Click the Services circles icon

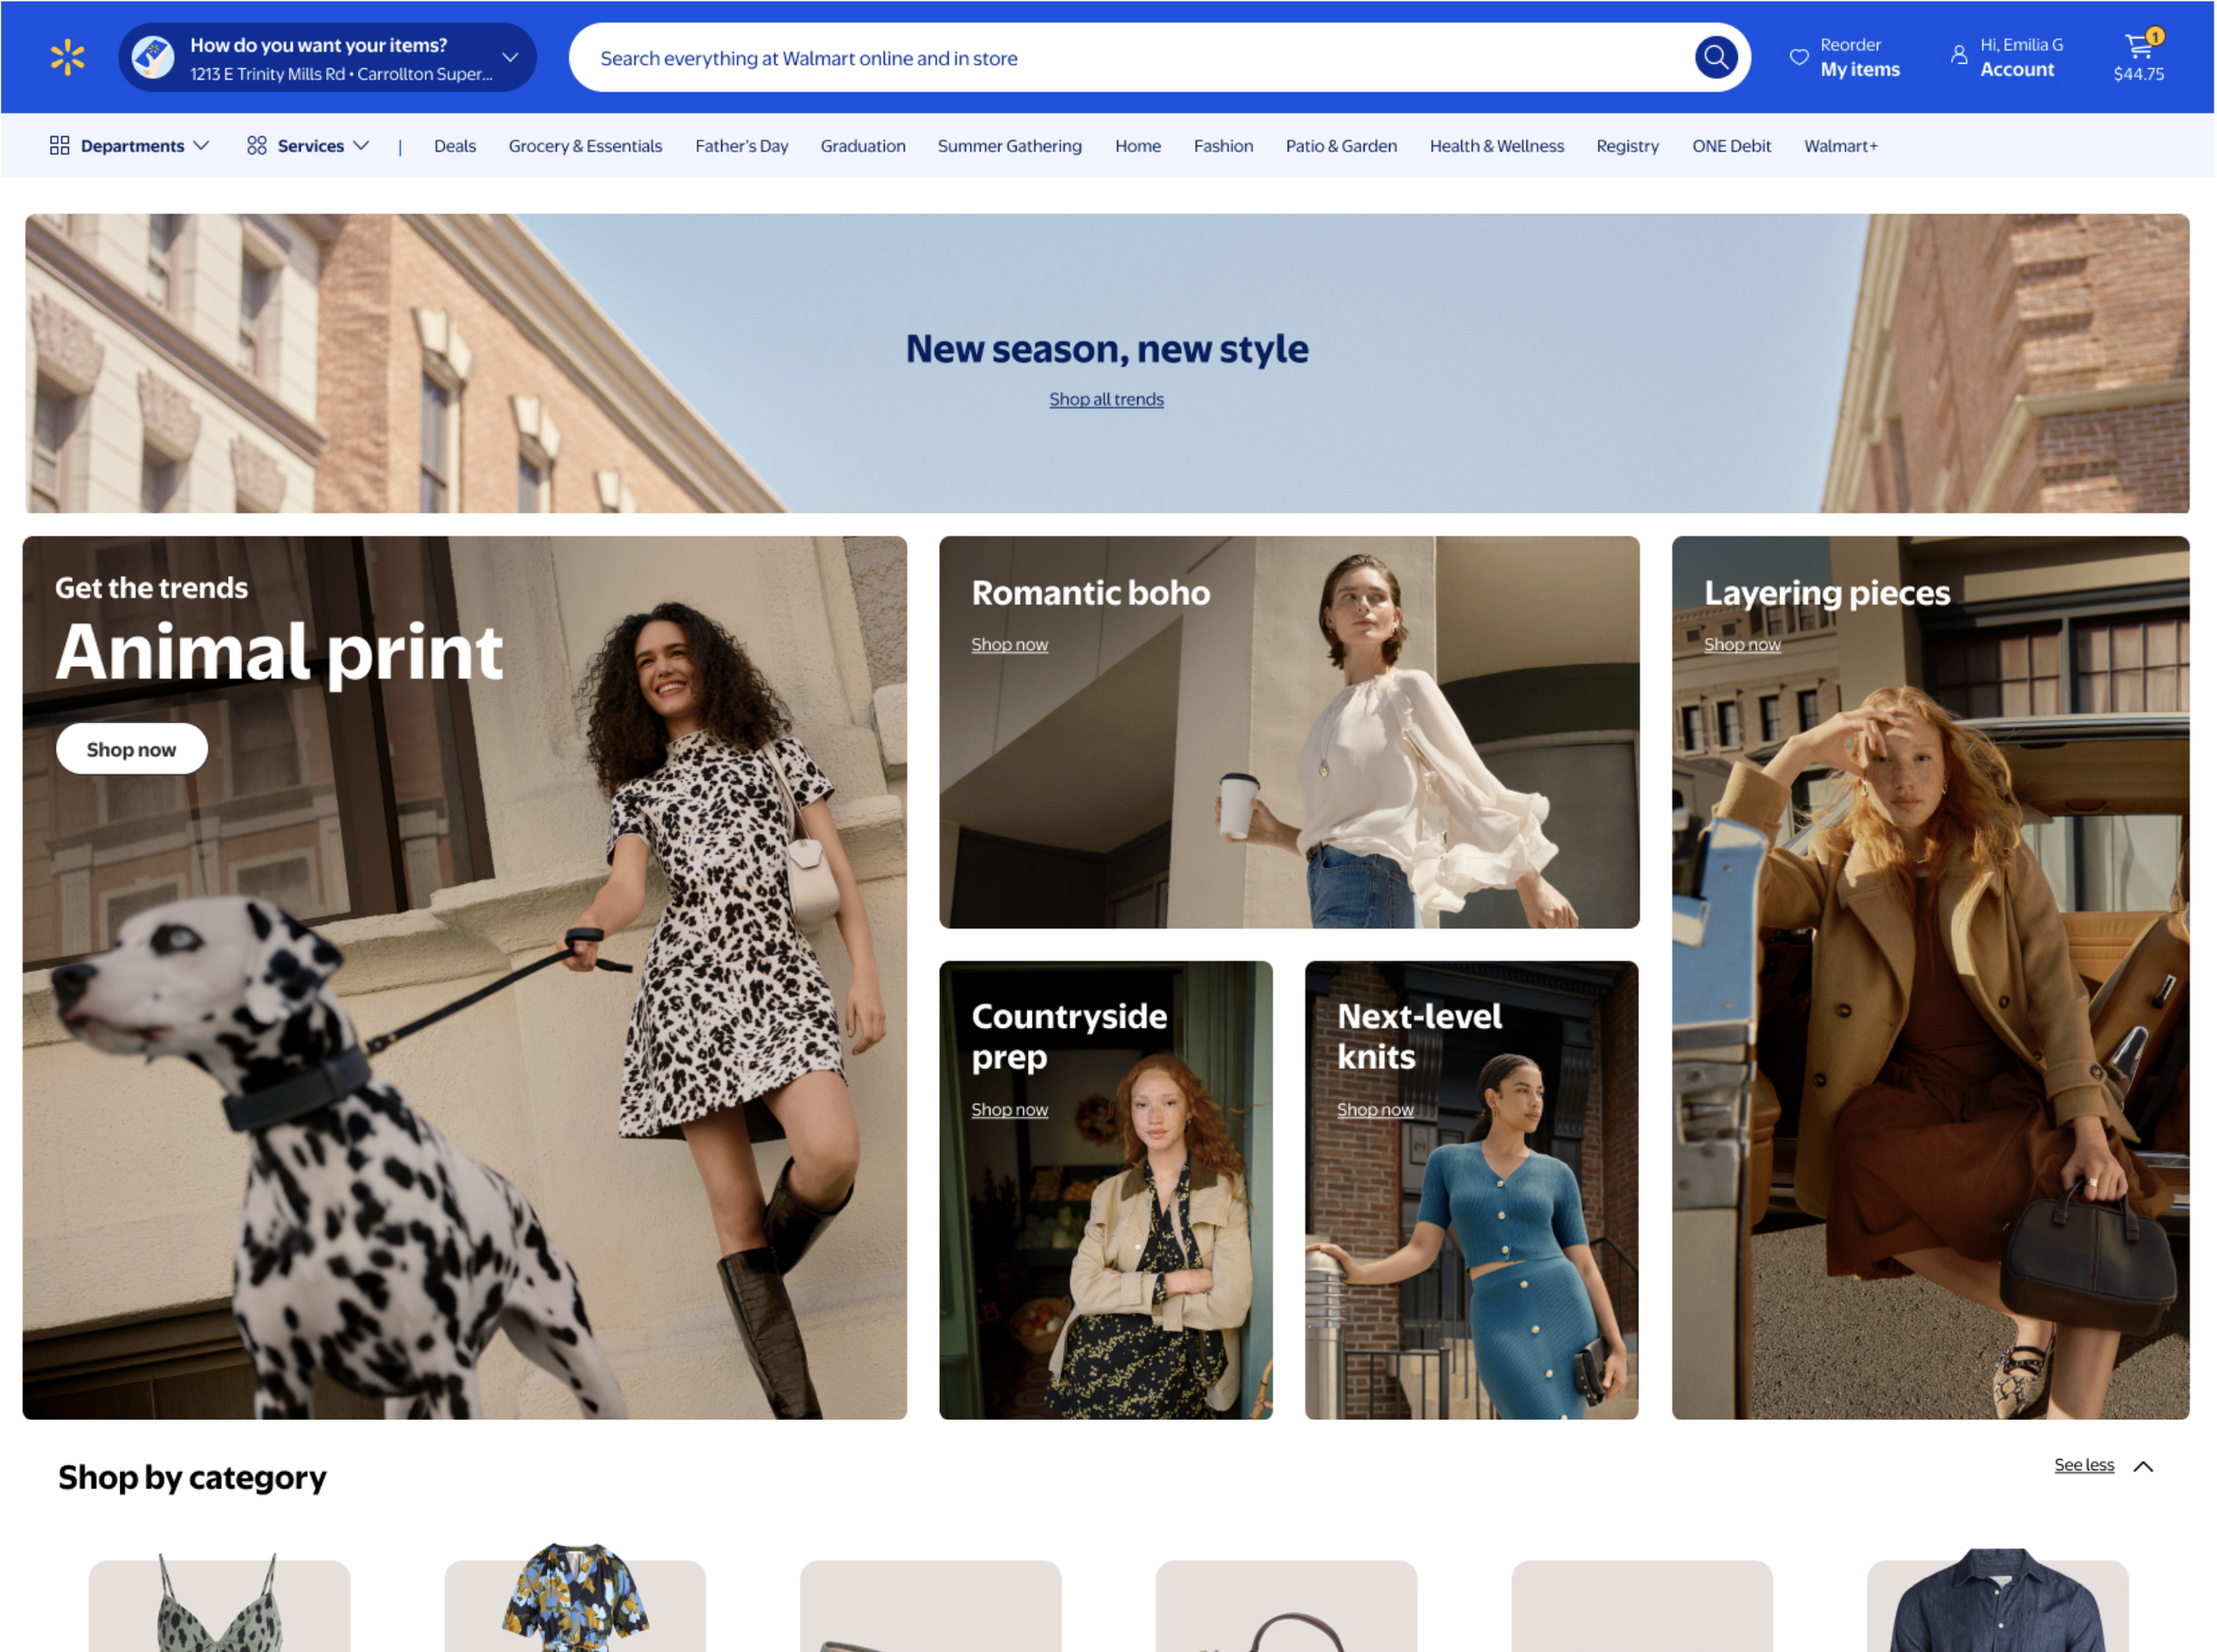[257, 146]
